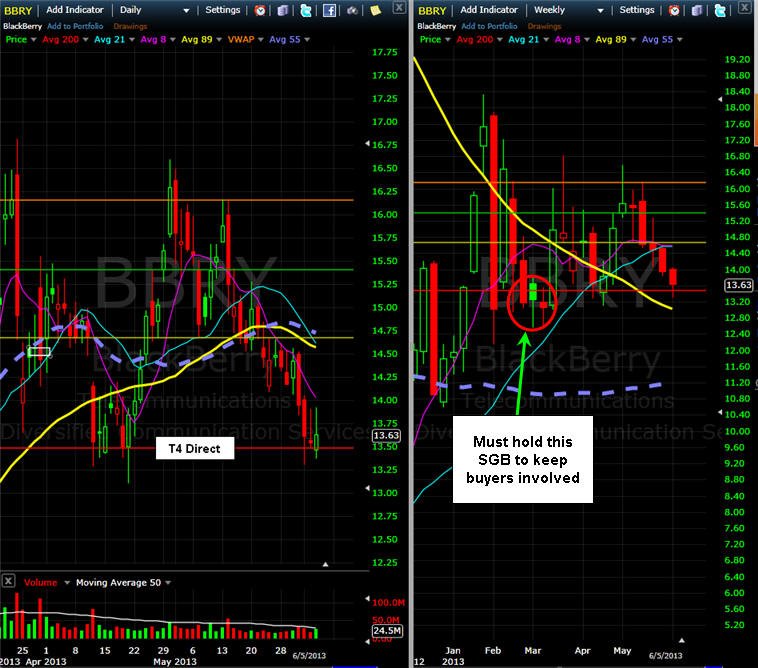Click Add to Portfolio link in Daily chart

[x=75, y=26]
